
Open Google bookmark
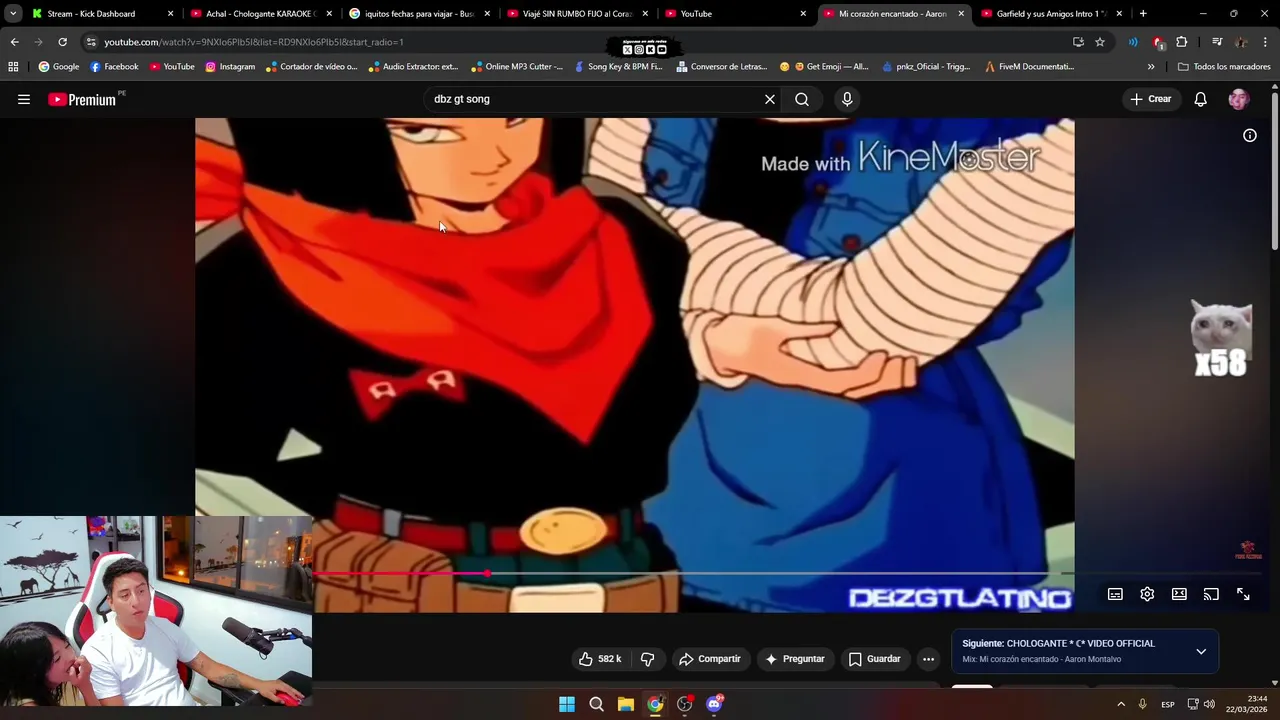[x=59, y=67]
